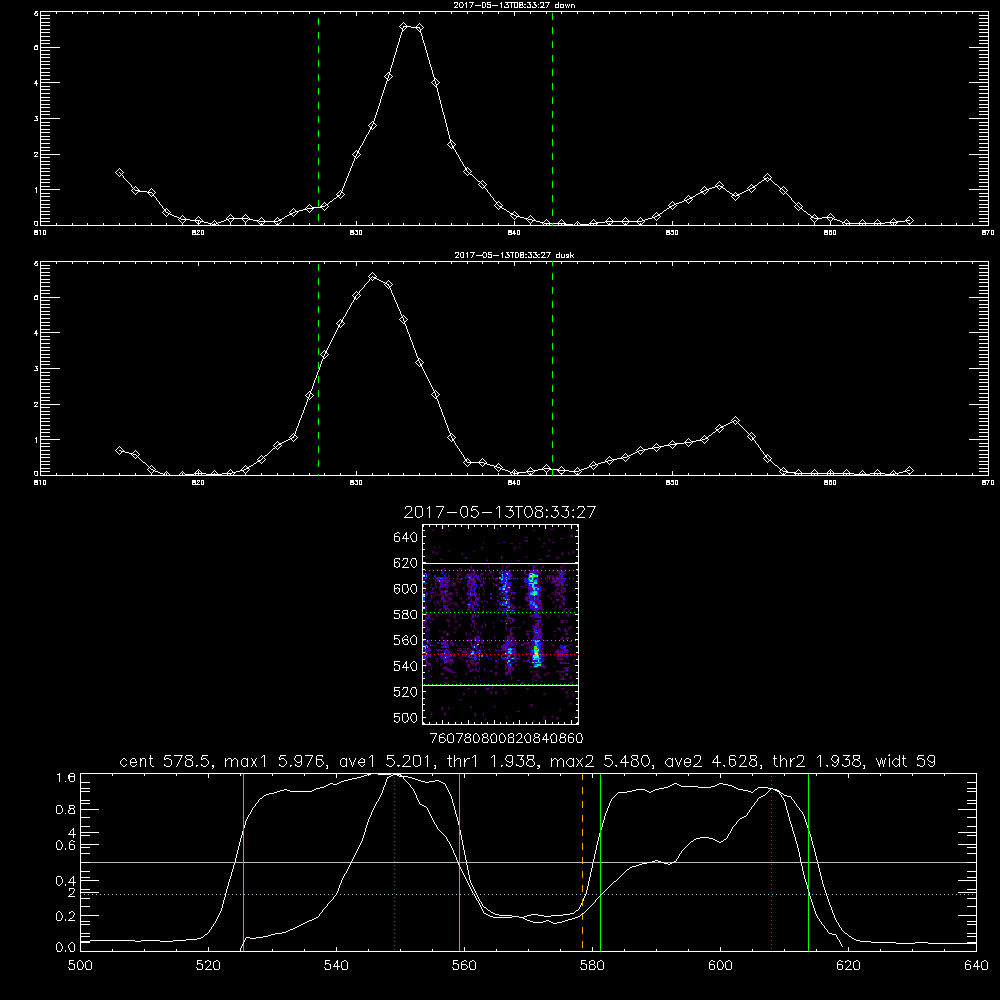Screen dimensions: 1000x1000
Task: Click the 'widt 59' value in the stats line
Action: pyautogui.click(x=906, y=761)
